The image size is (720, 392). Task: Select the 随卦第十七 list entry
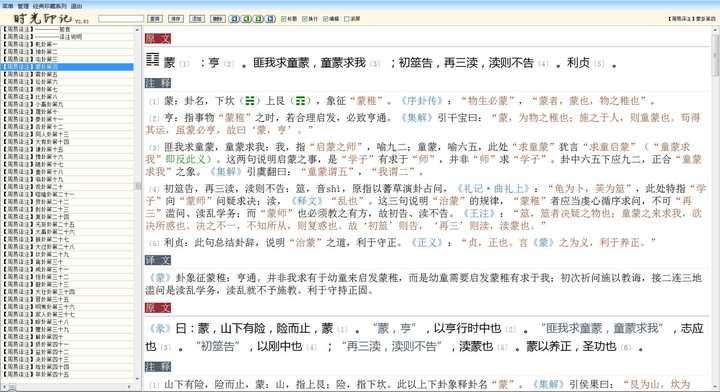point(67,164)
